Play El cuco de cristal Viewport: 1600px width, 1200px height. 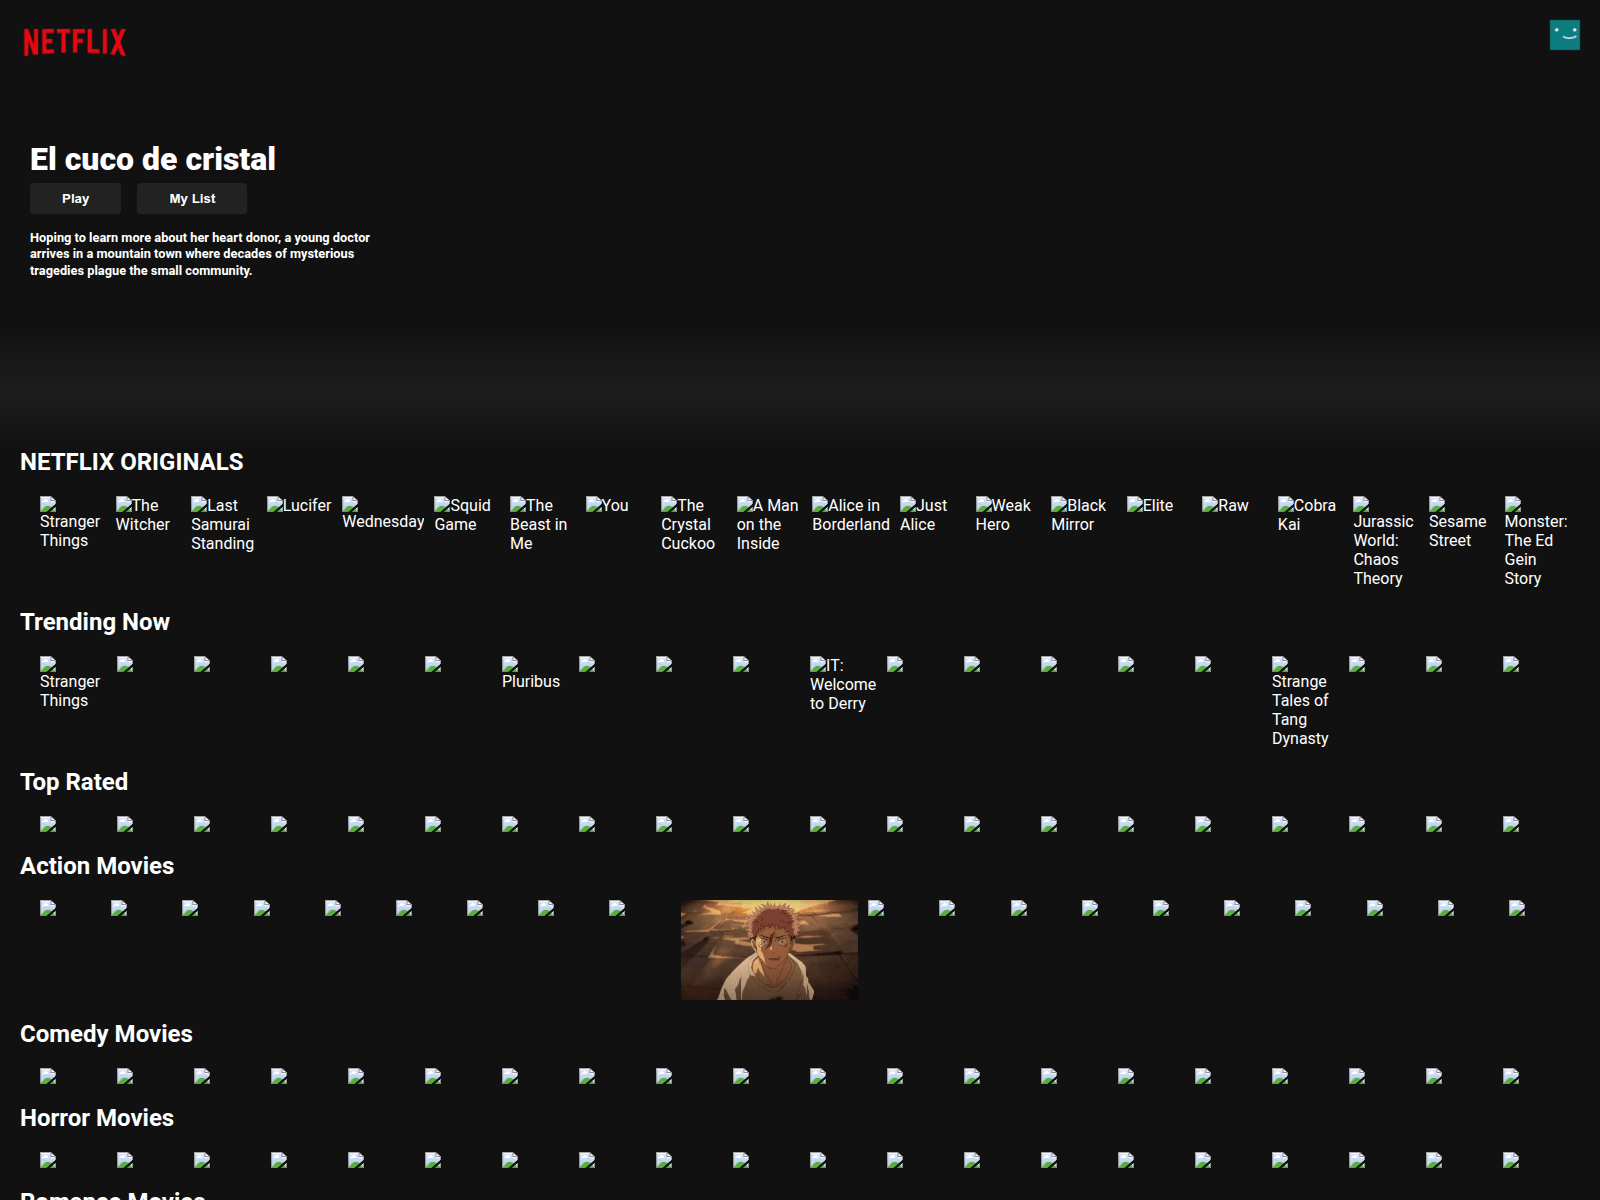tap(75, 198)
